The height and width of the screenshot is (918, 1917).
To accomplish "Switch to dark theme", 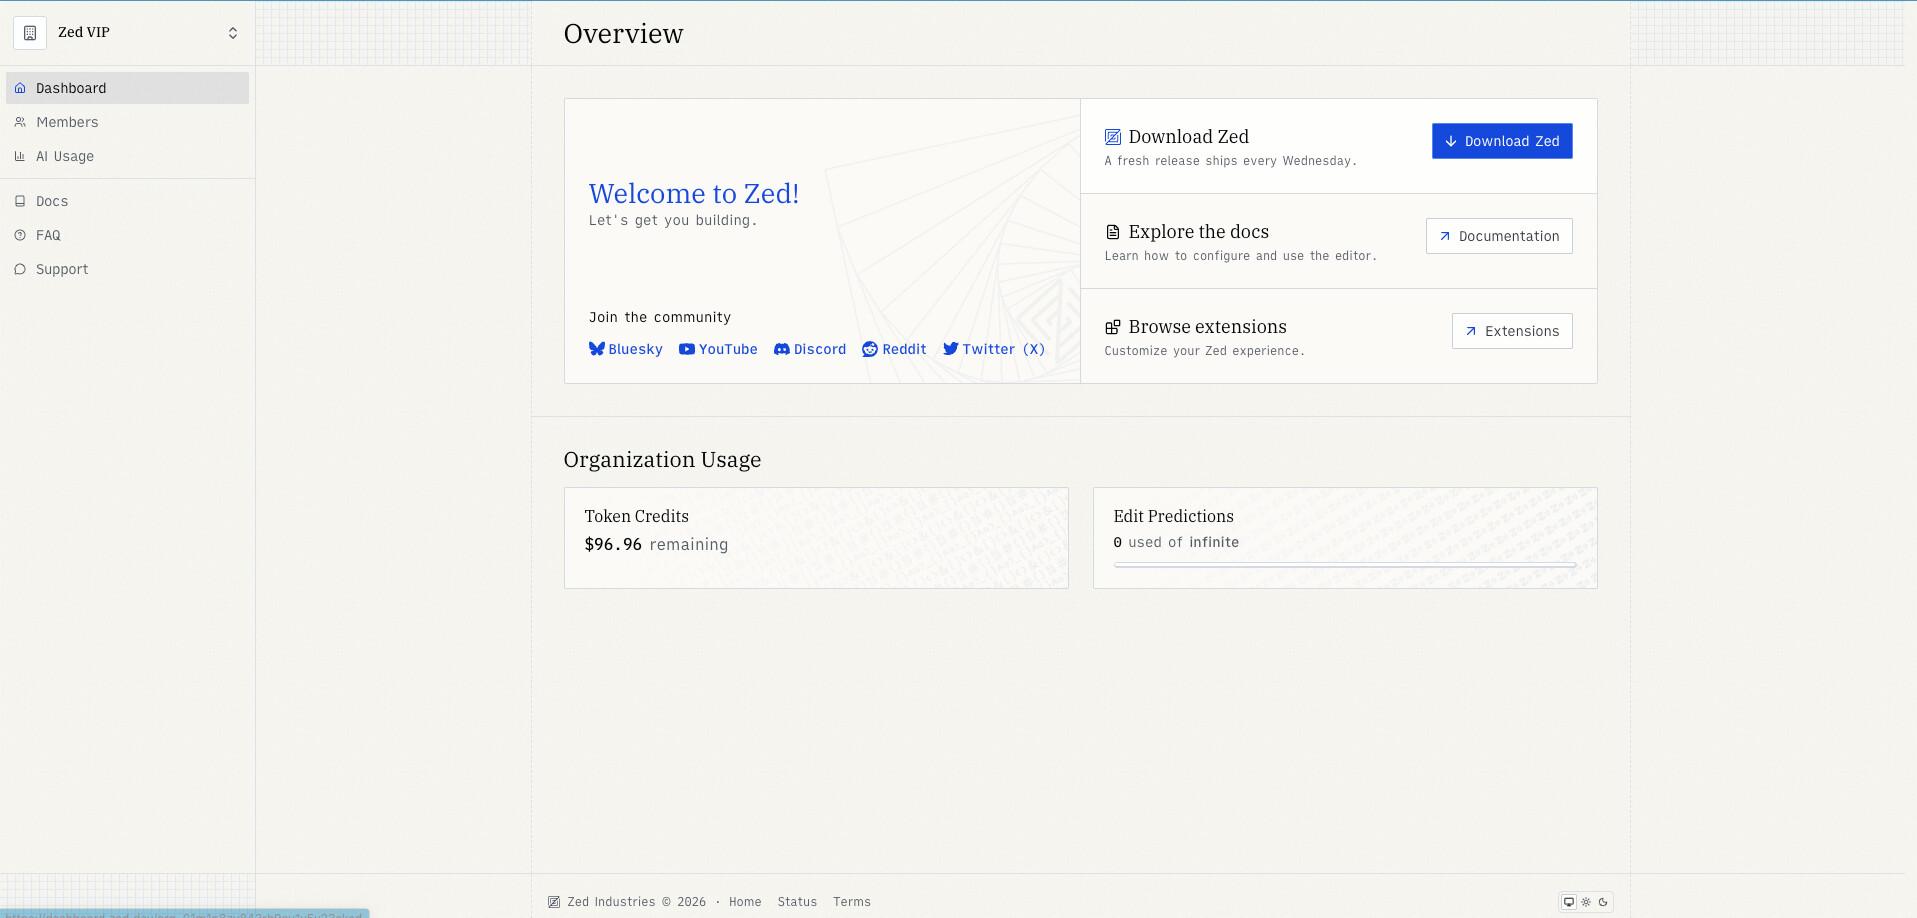I will [x=1603, y=902].
